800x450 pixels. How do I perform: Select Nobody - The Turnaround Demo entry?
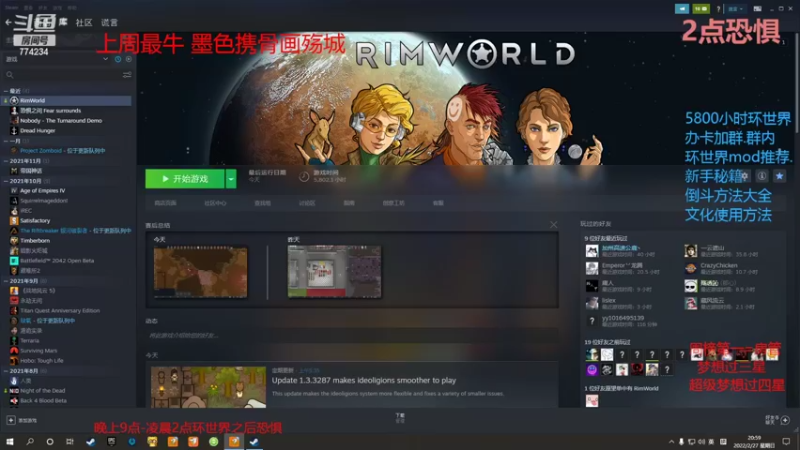(x=61, y=120)
